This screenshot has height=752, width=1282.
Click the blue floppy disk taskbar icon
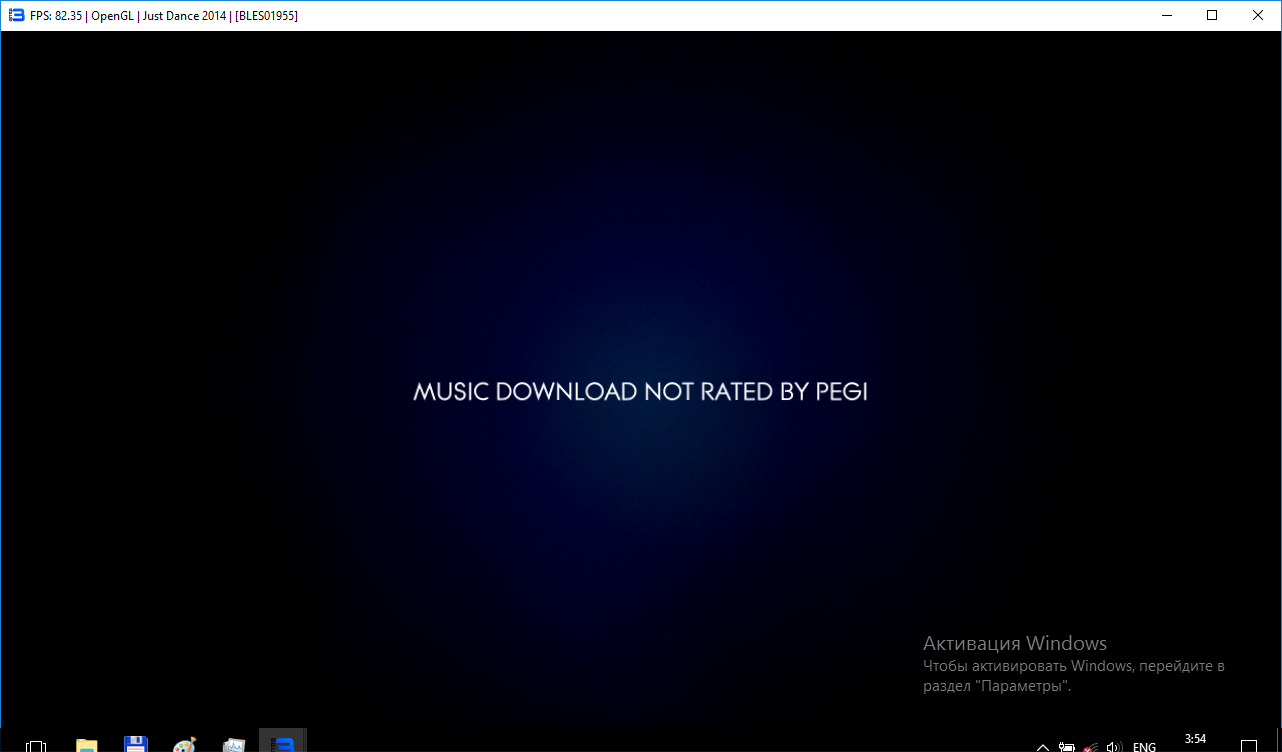[136, 745]
